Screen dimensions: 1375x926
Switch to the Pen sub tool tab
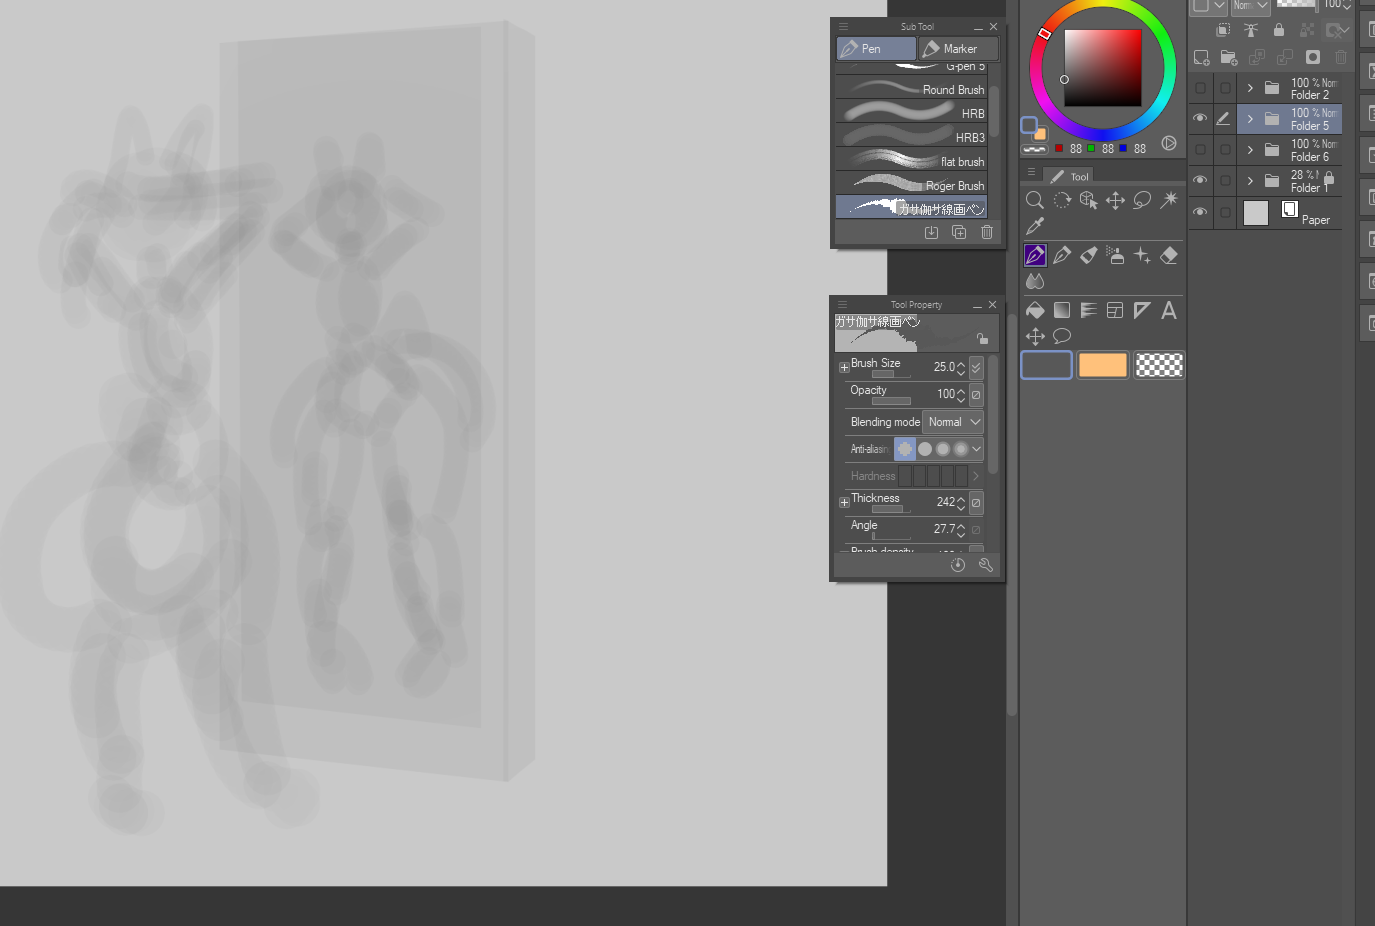click(876, 48)
